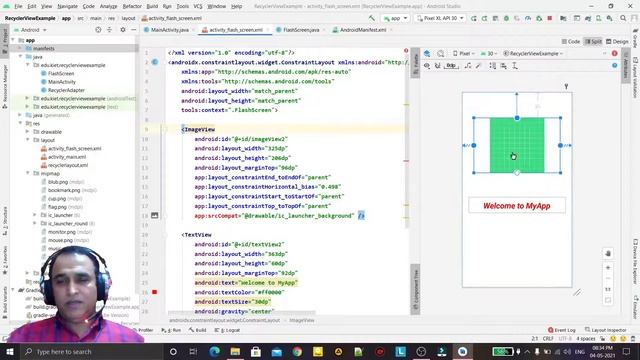Open Pixel XL API 30 device dropdown
The width and height of the screenshot is (640, 360).
click(440, 18)
